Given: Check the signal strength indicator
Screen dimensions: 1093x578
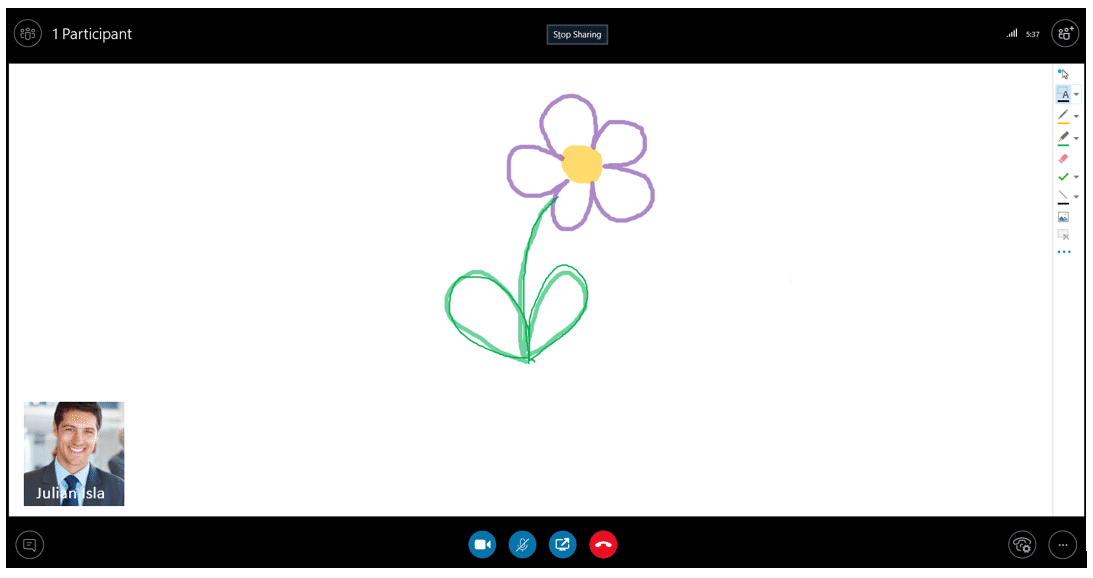Looking at the screenshot, I should (x=1011, y=33).
